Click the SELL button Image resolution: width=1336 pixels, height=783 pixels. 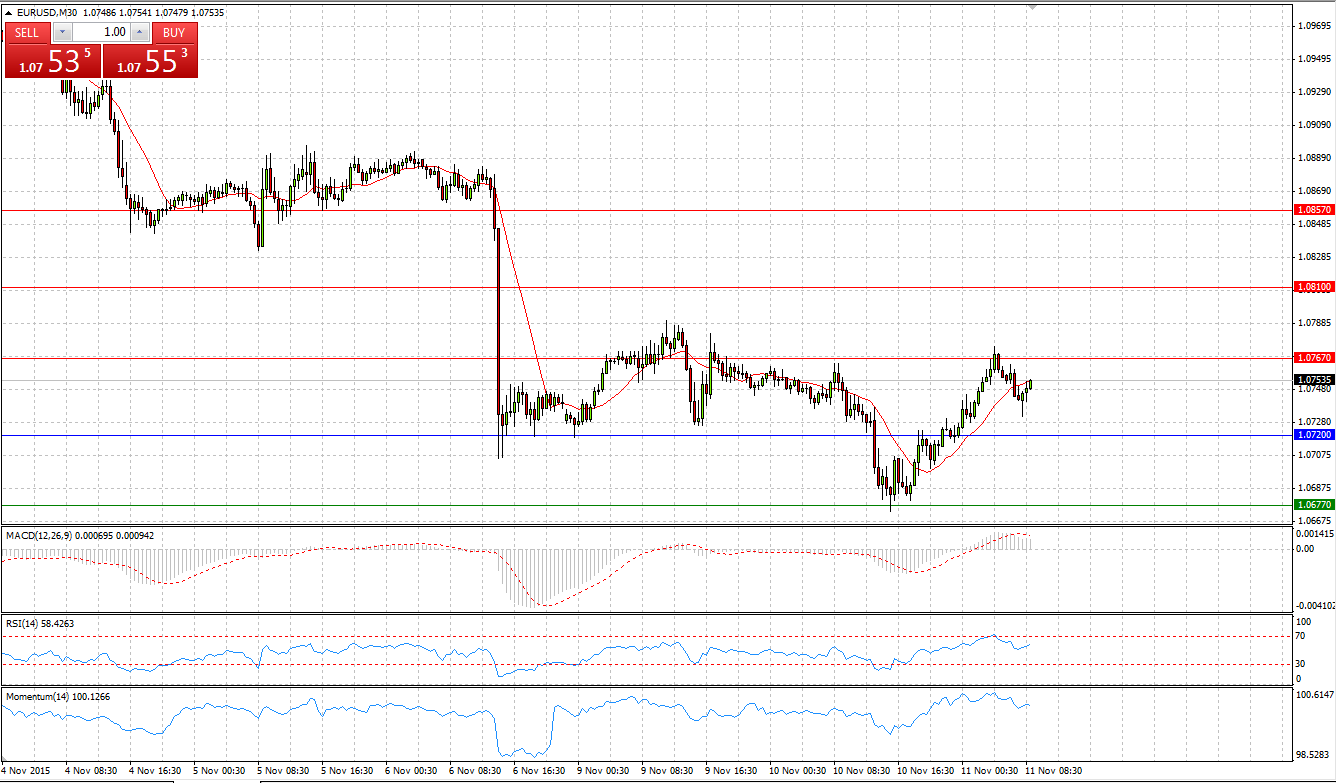[27, 32]
